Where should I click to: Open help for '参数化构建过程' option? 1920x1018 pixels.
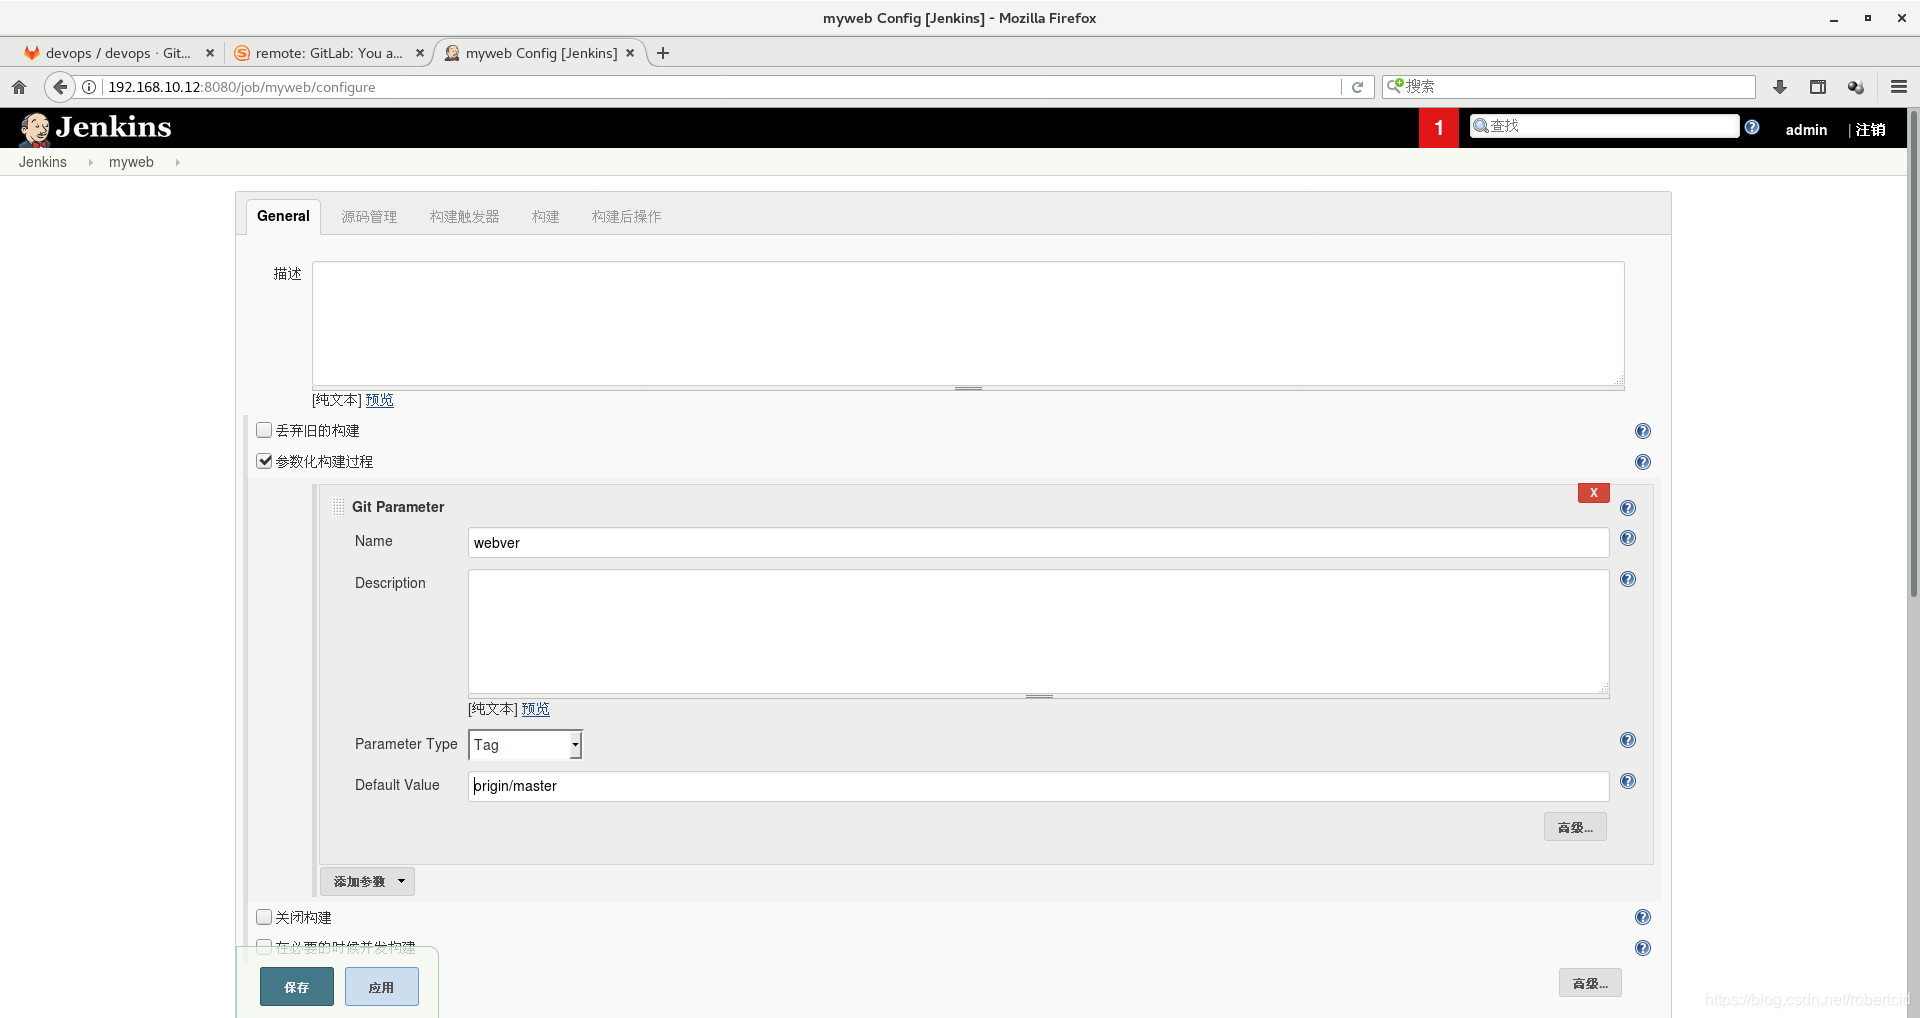tap(1643, 462)
